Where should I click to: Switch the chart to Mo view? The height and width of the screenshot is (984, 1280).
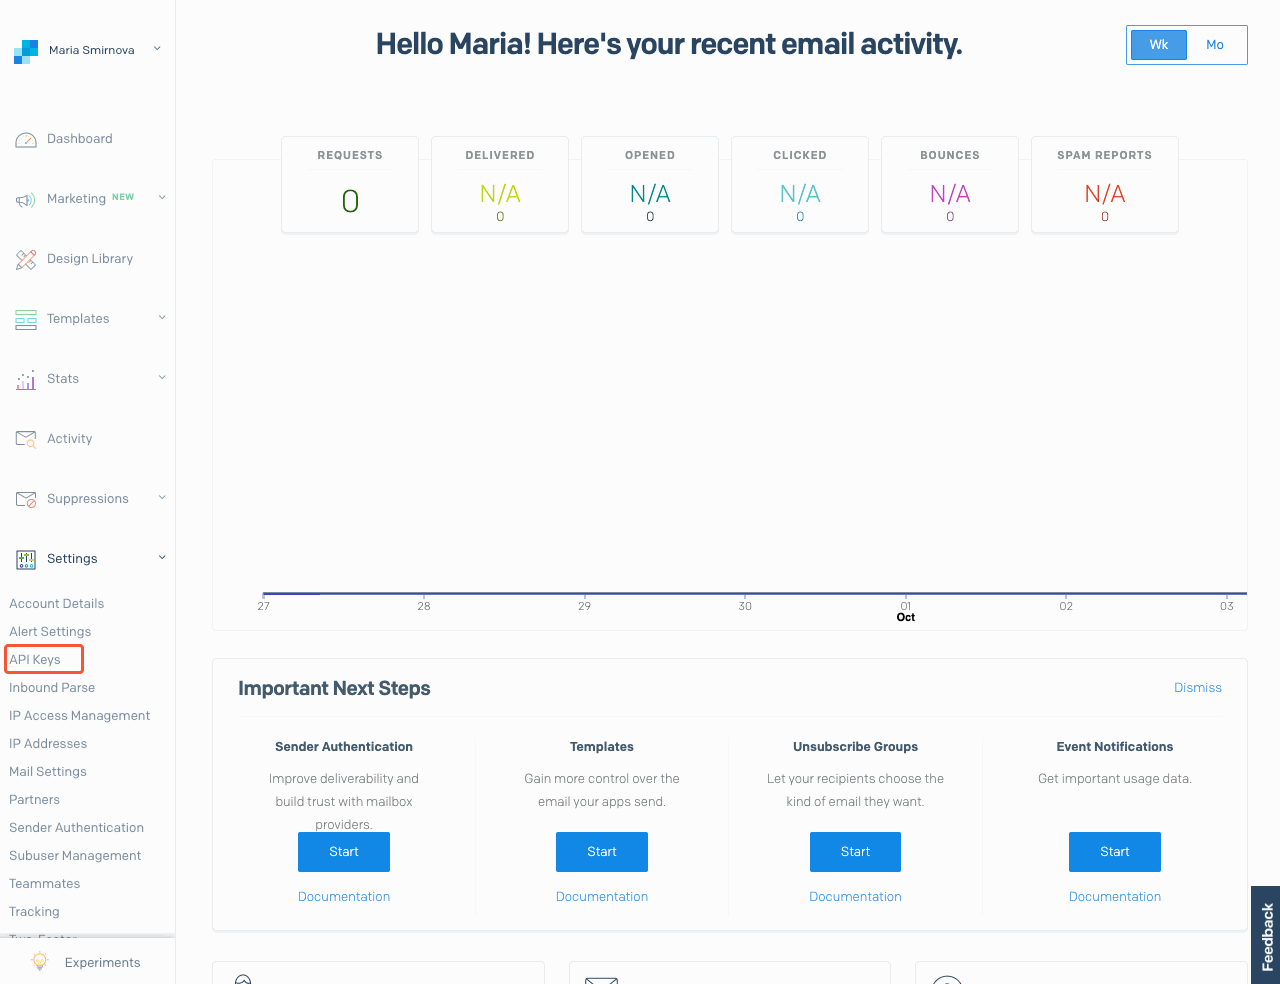1215,45
